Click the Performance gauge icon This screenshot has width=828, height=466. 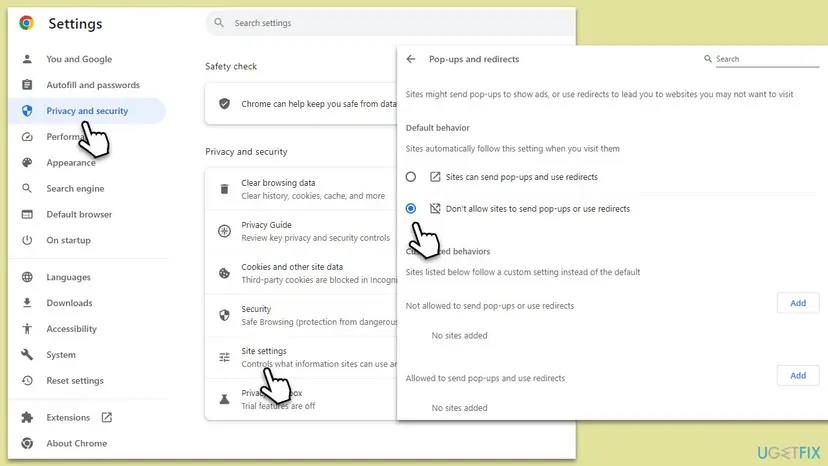[x=27, y=137]
